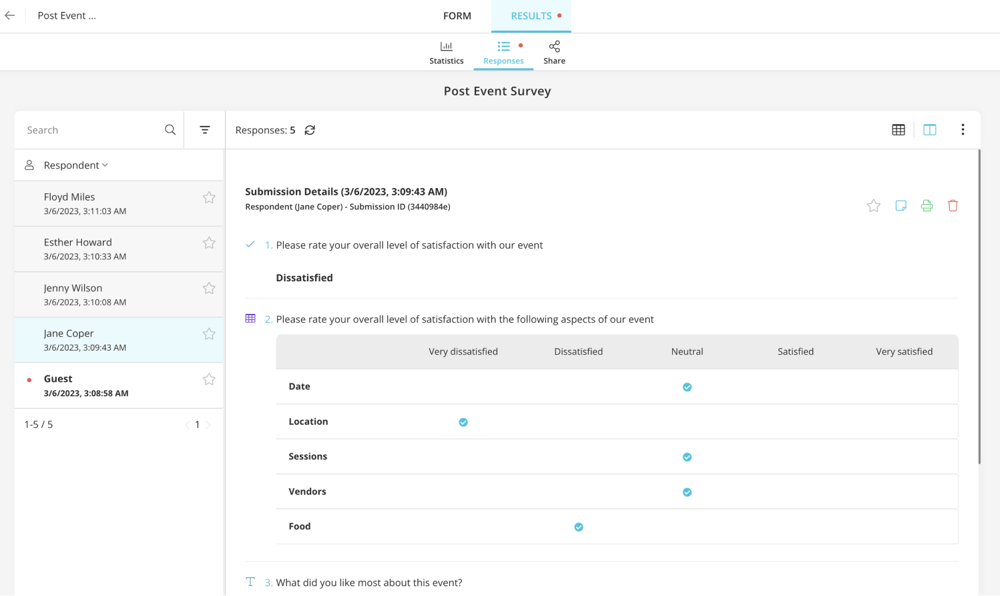Image resolution: width=1000 pixels, height=596 pixels.
Task: Open the Share tab
Action: (x=554, y=53)
